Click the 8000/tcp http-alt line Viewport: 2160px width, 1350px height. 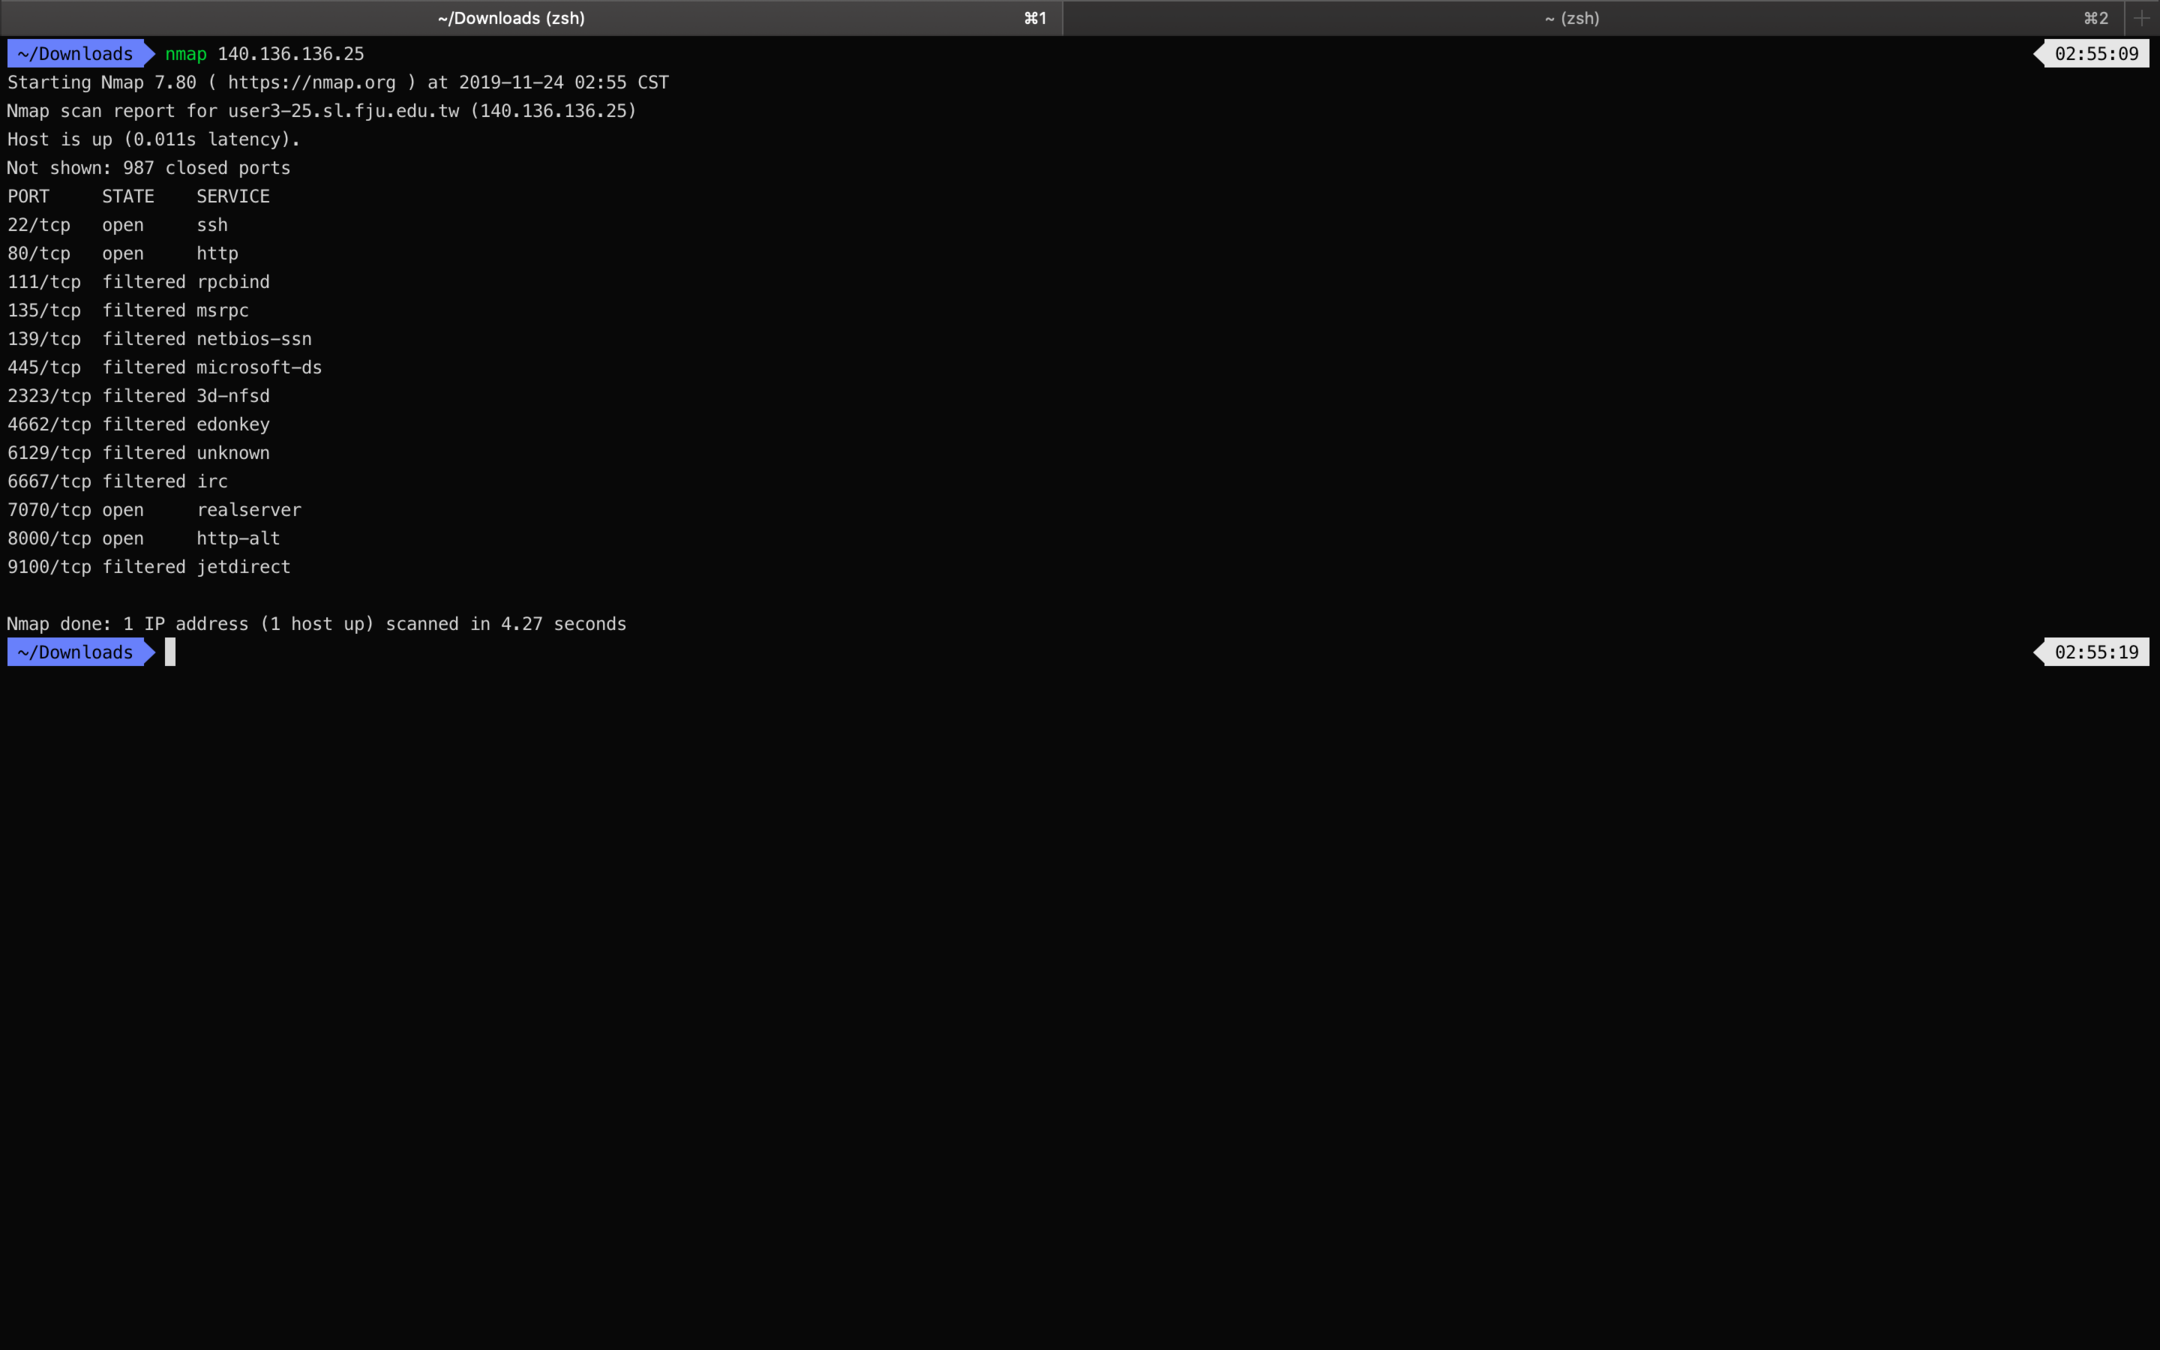(143, 538)
